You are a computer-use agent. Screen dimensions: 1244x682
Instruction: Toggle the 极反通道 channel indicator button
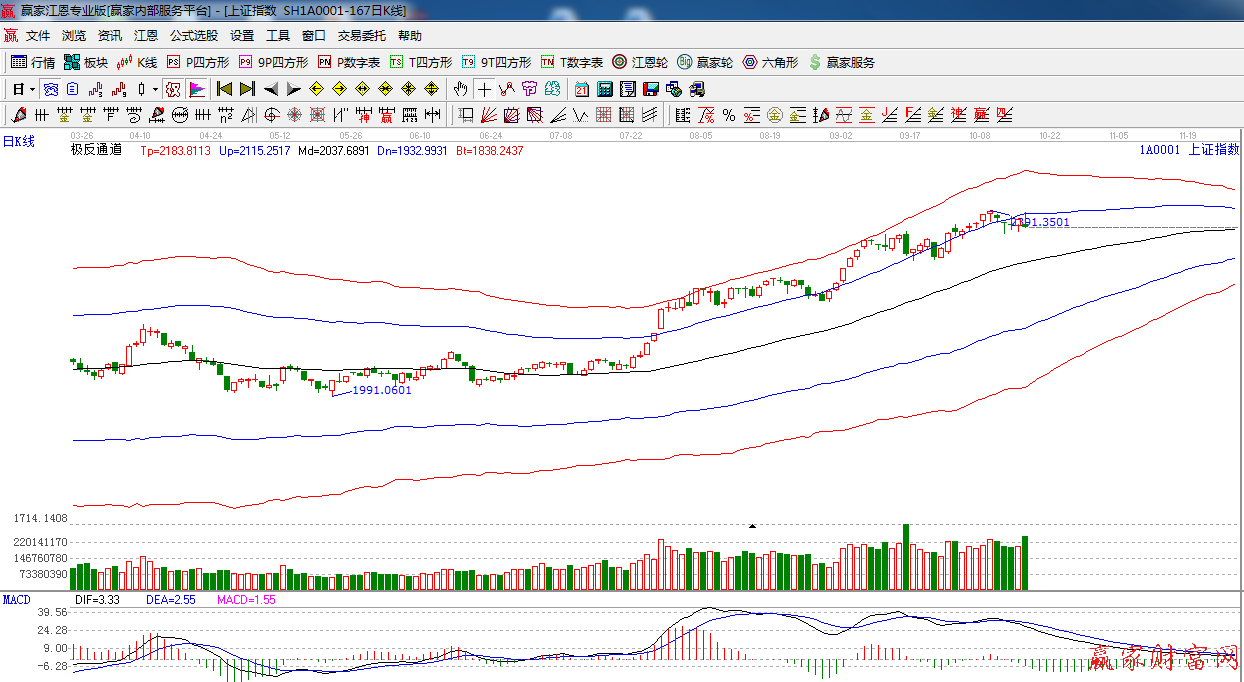[x=174, y=89]
